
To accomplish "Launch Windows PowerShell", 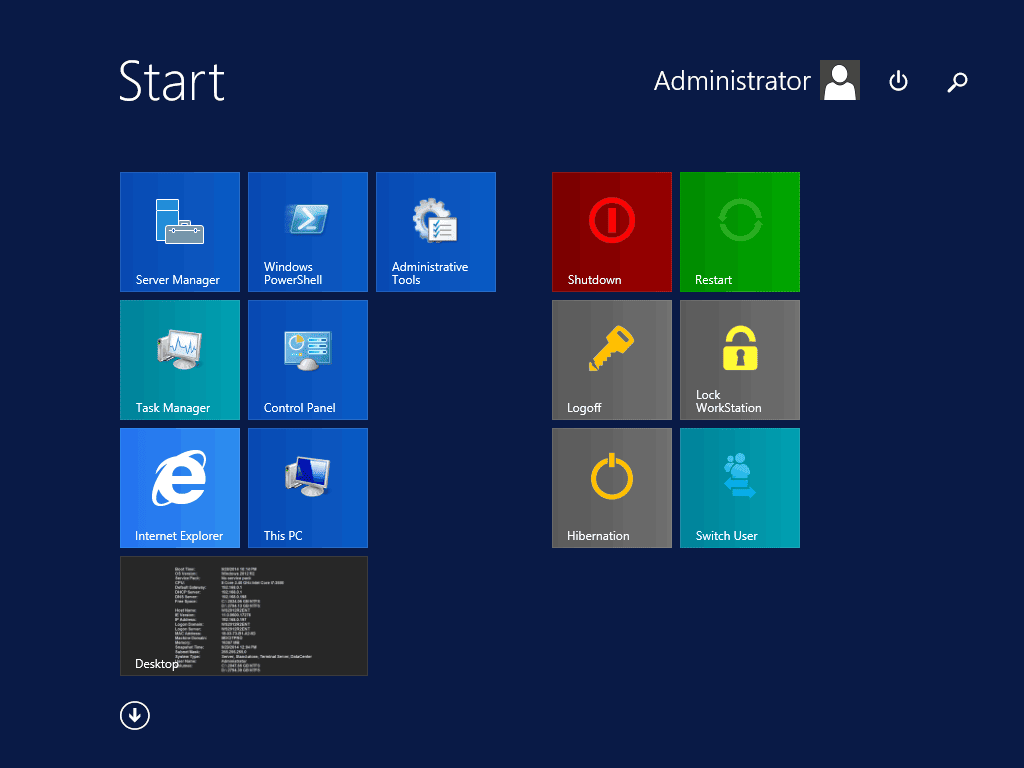I will pos(307,232).
